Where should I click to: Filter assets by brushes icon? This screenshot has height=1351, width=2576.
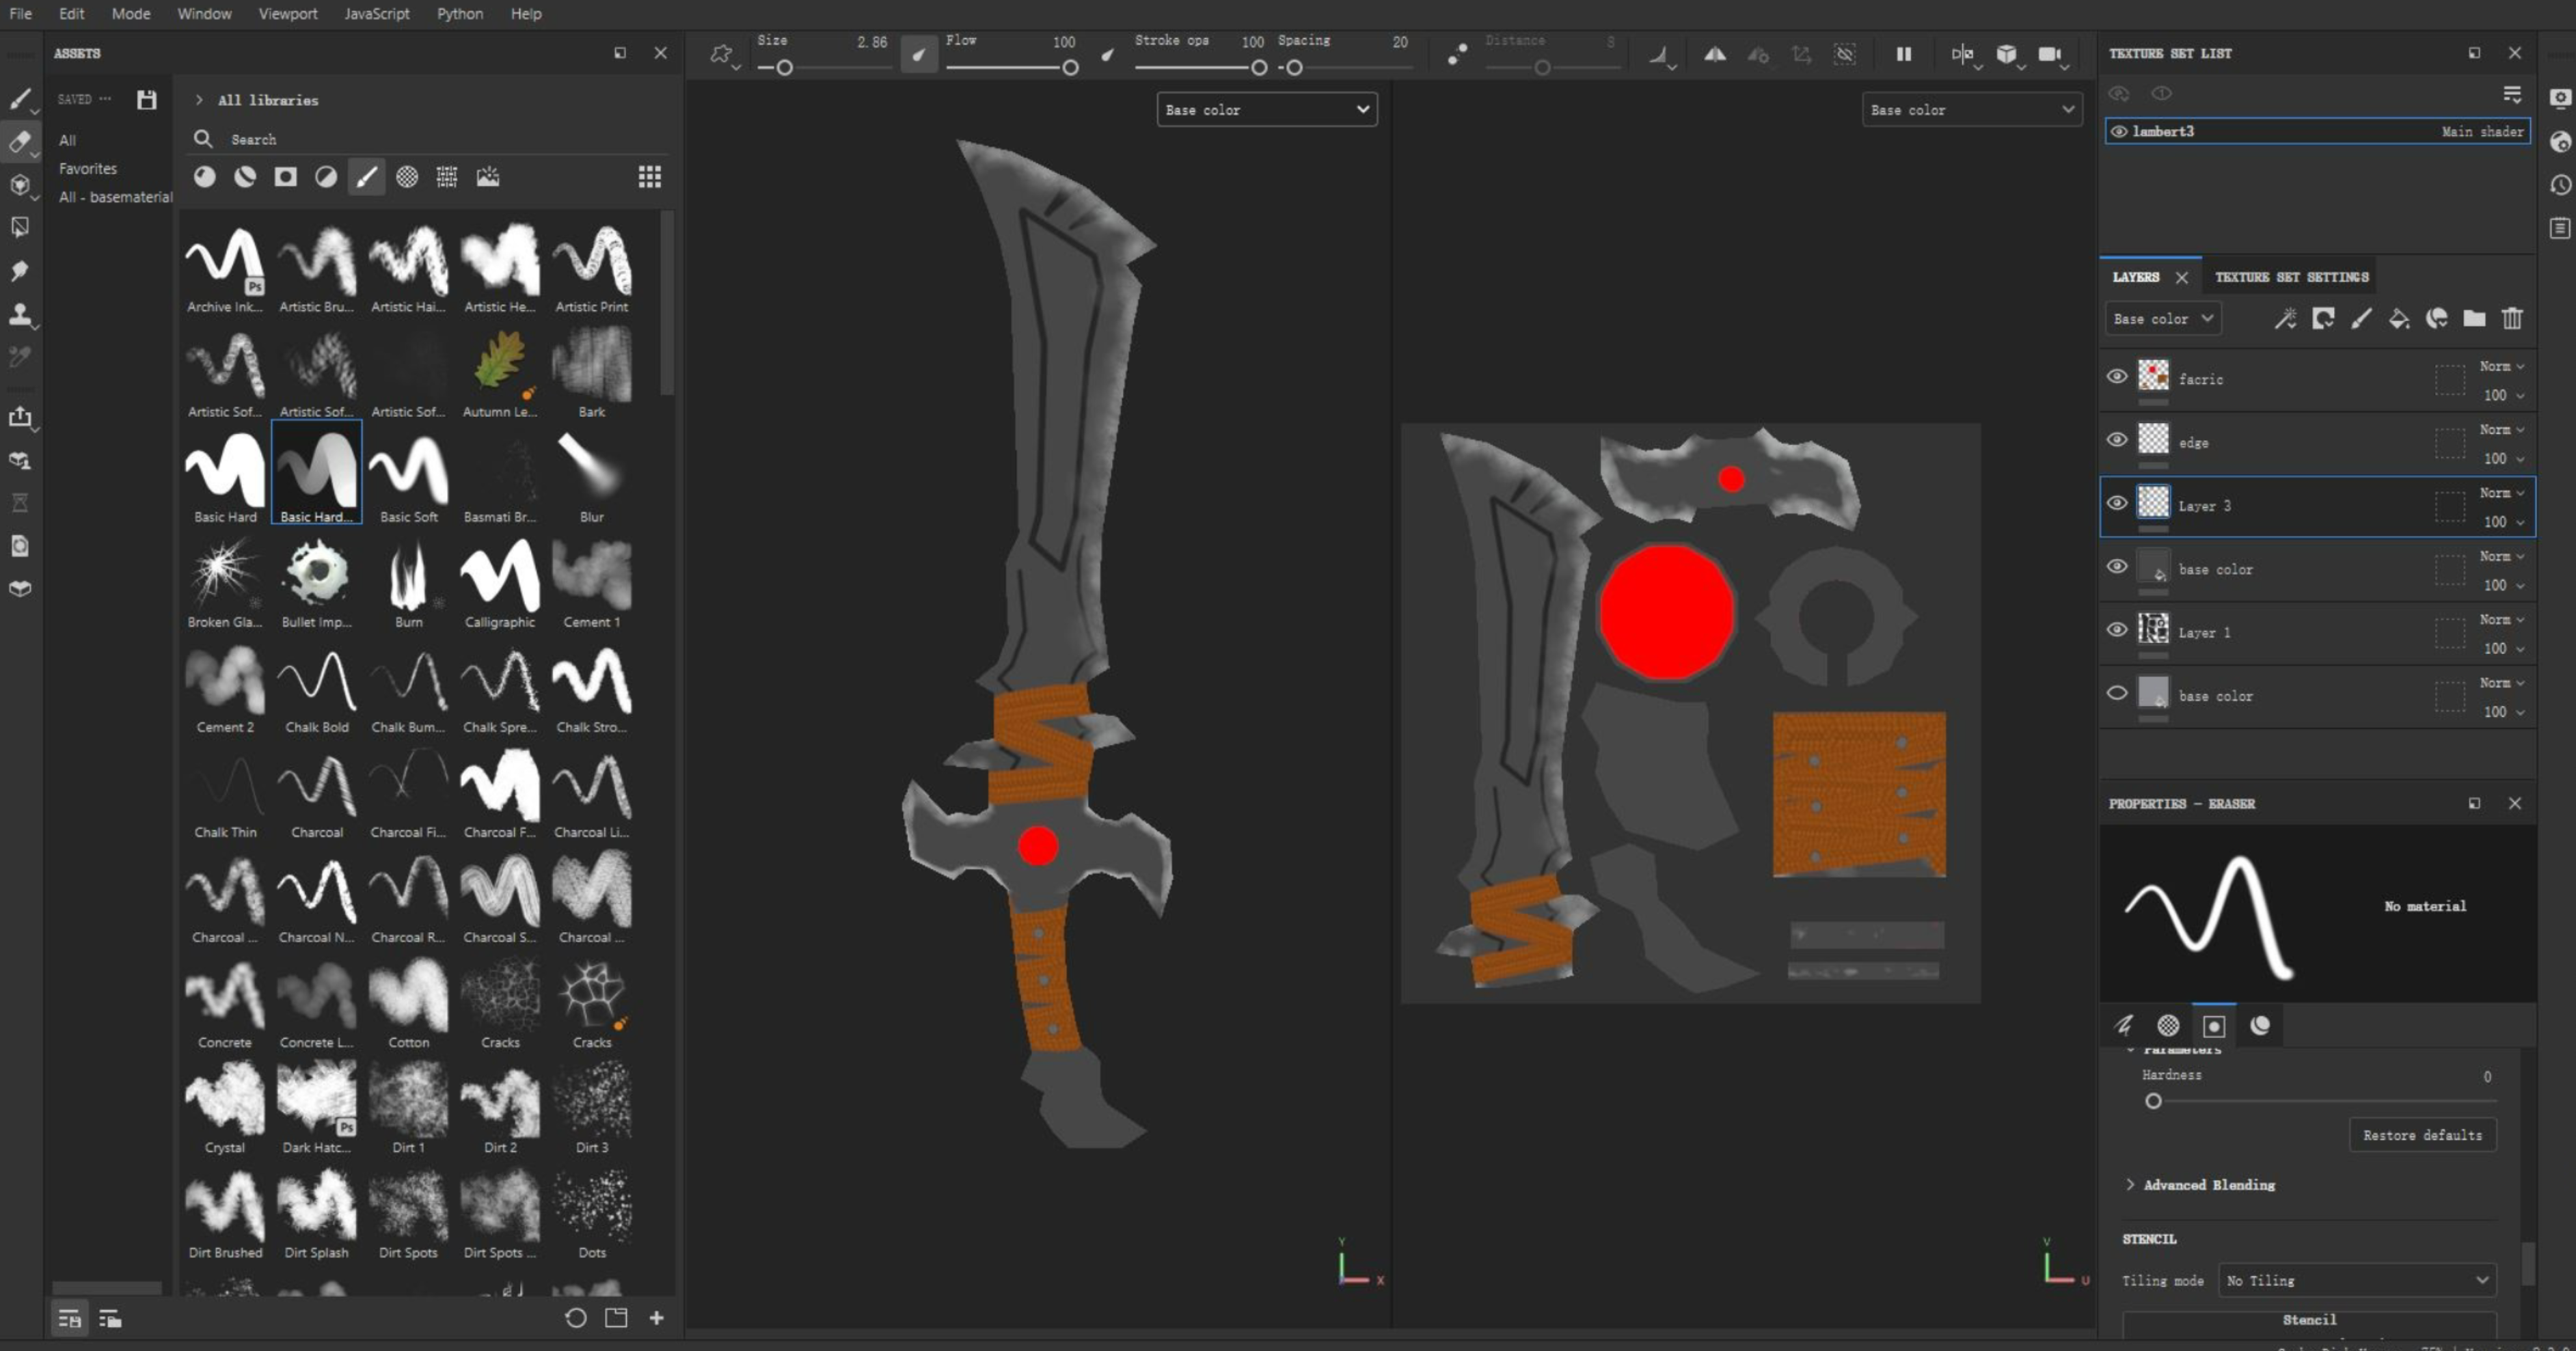[x=366, y=177]
